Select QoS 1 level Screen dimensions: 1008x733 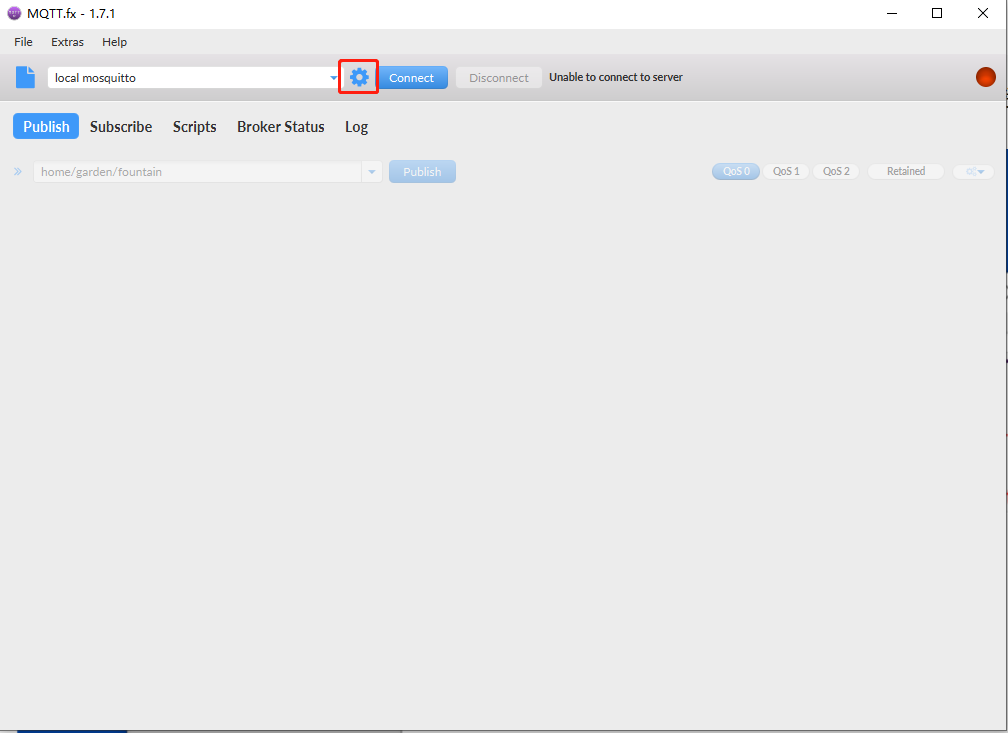coord(786,171)
